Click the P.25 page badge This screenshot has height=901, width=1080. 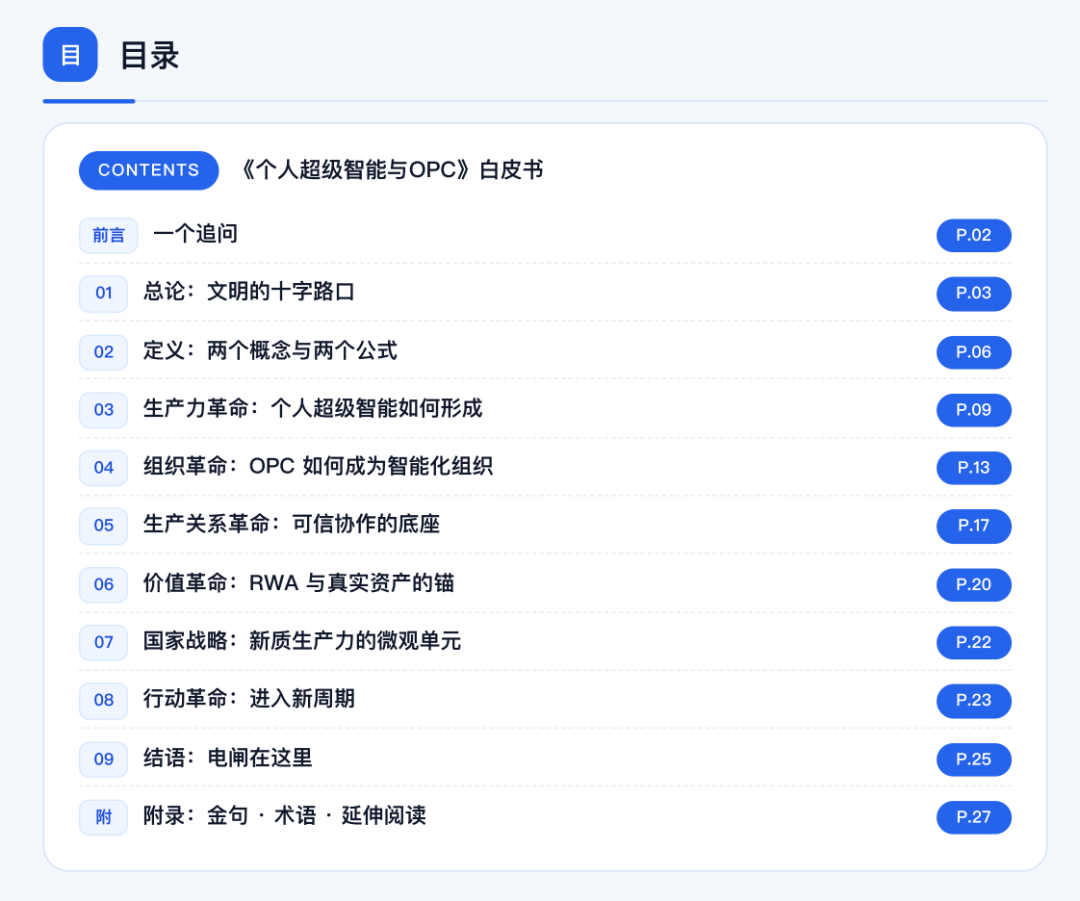coord(974,760)
